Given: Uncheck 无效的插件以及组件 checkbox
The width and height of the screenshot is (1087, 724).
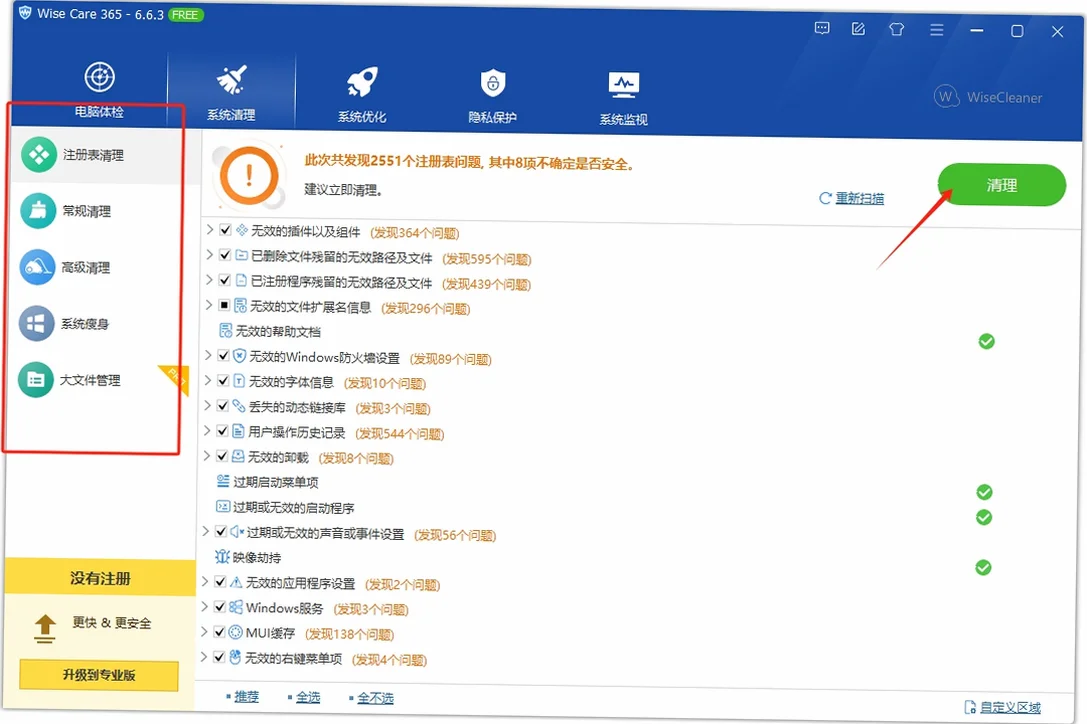Looking at the screenshot, I should click(x=225, y=229).
